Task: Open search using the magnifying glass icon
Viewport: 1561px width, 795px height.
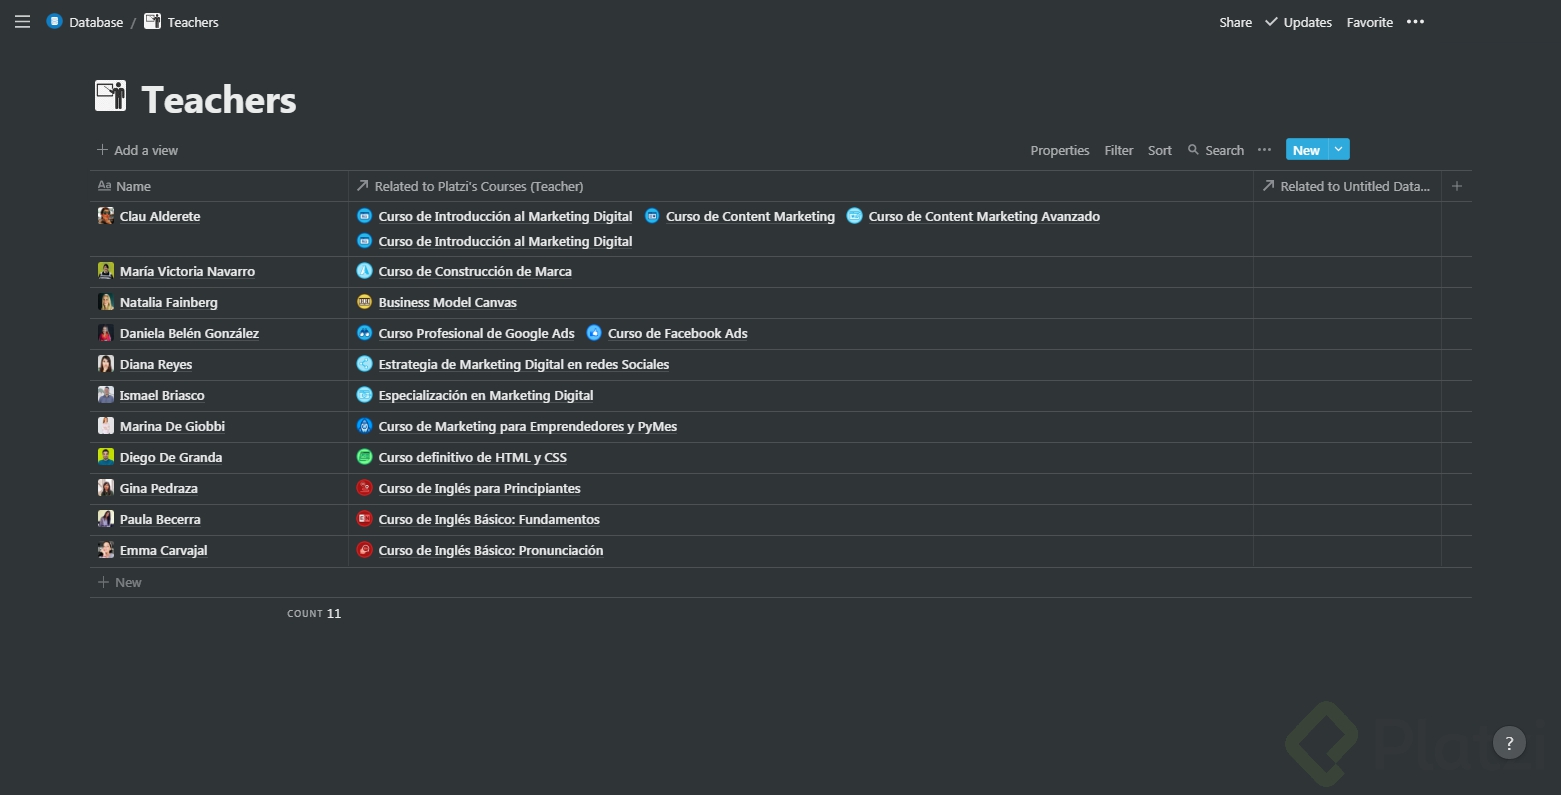Action: 1195,150
